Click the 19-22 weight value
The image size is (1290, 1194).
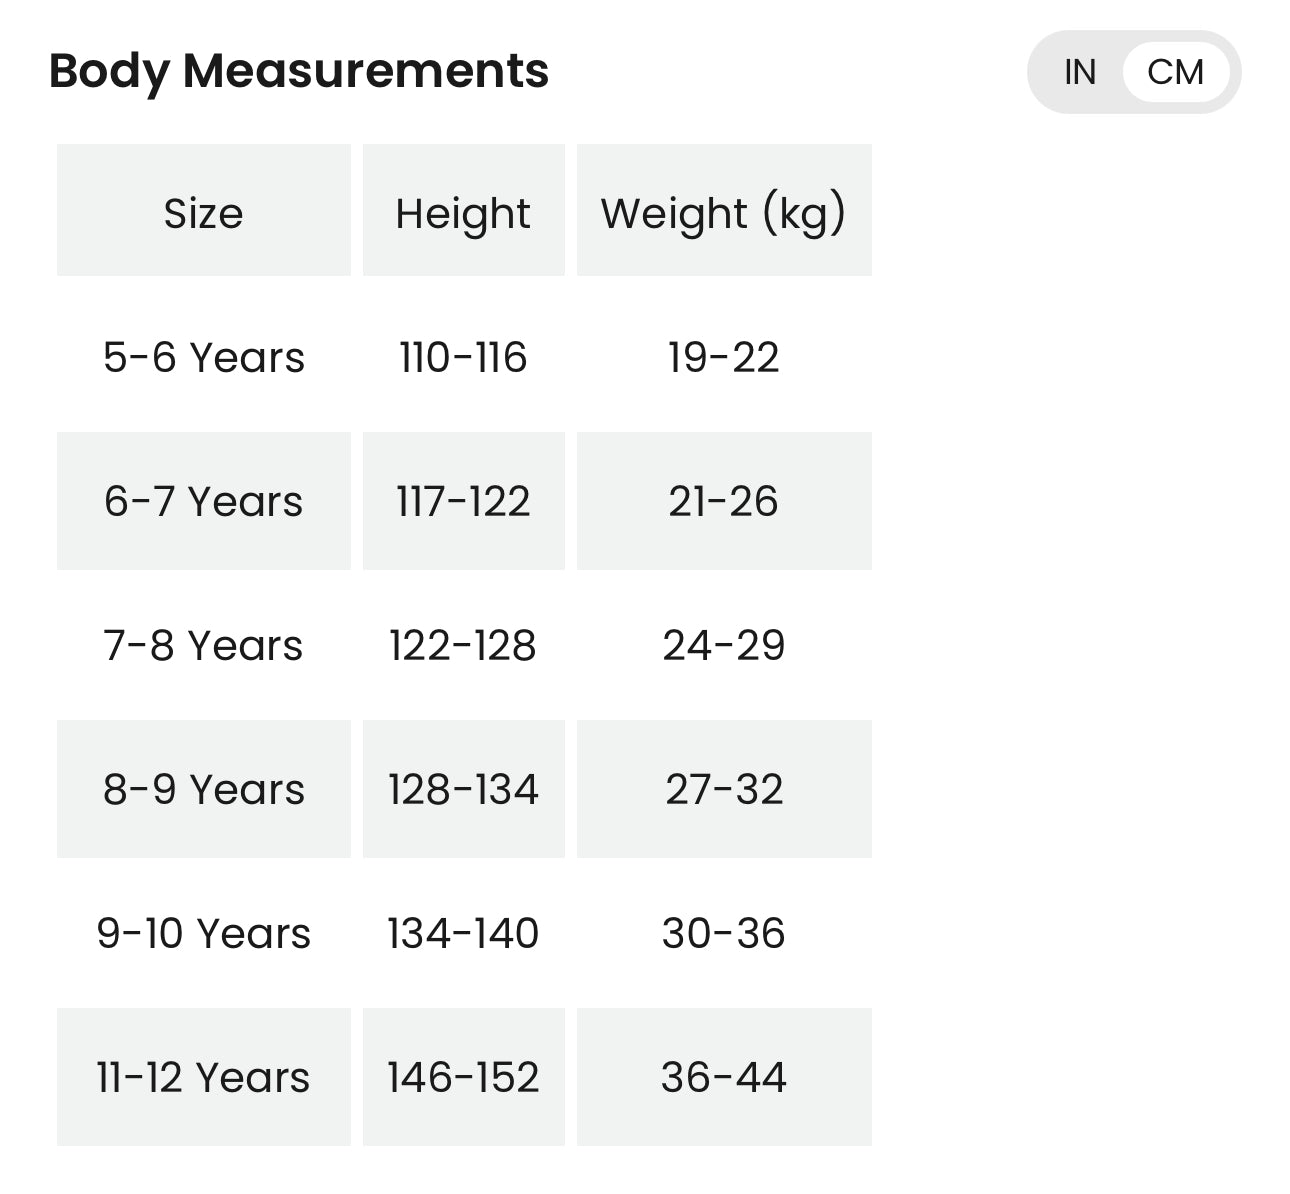coord(723,357)
